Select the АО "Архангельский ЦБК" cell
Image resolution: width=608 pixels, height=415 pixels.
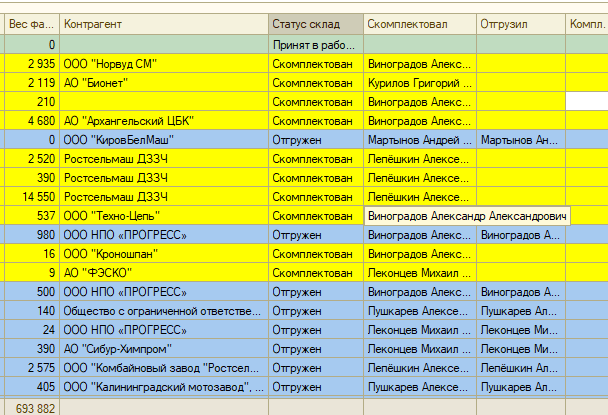point(164,121)
